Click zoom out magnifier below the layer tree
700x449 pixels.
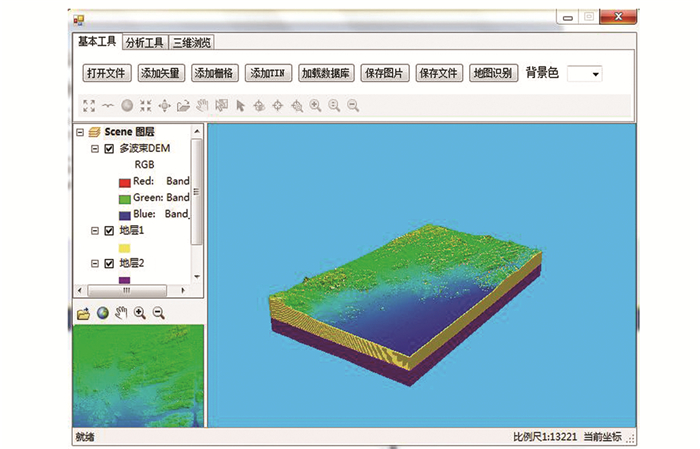(158, 313)
